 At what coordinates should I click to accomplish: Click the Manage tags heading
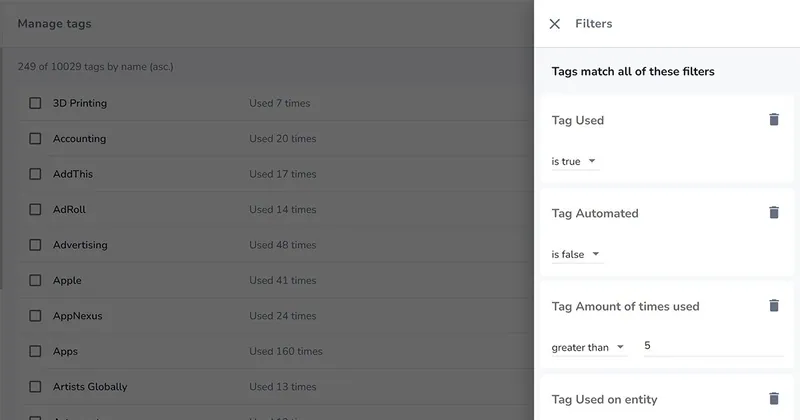[x=55, y=24]
